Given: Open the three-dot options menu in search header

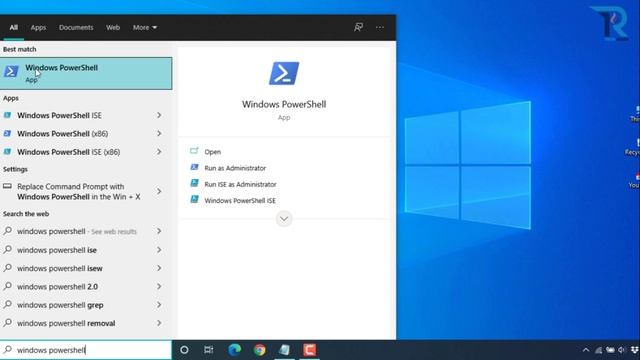Looking at the screenshot, I should (x=380, y=27).
